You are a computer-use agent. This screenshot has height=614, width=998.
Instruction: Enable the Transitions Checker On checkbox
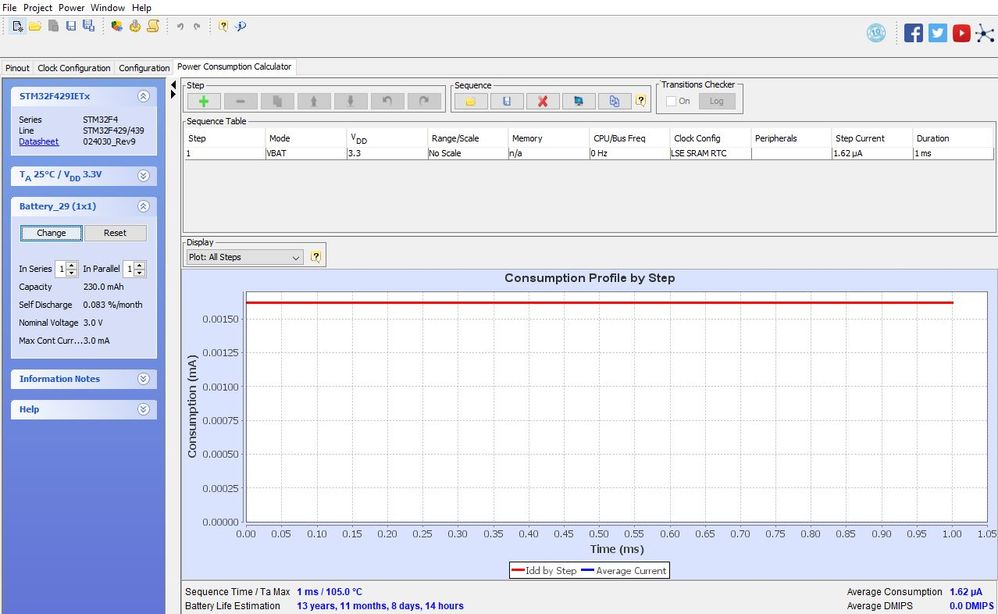pos(670,101)
